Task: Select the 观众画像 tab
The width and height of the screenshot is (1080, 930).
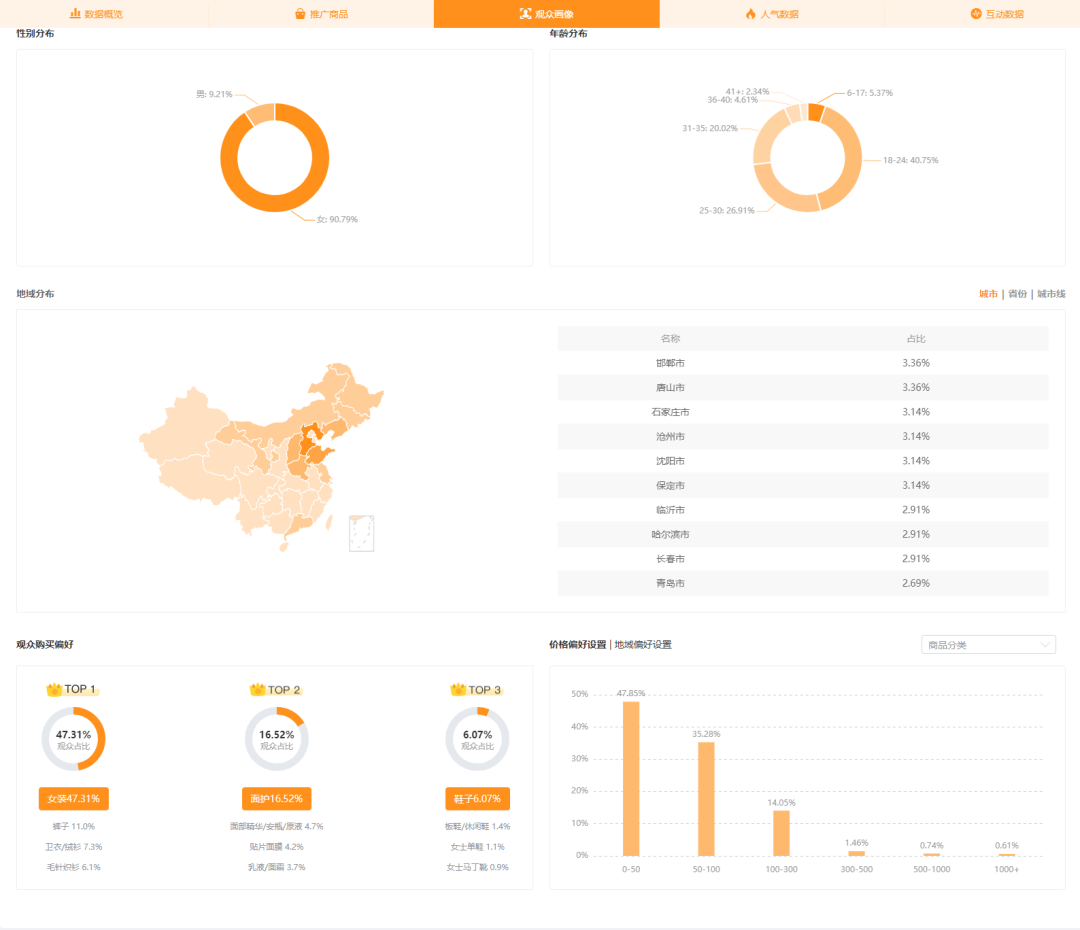Action: pos(546,14)
